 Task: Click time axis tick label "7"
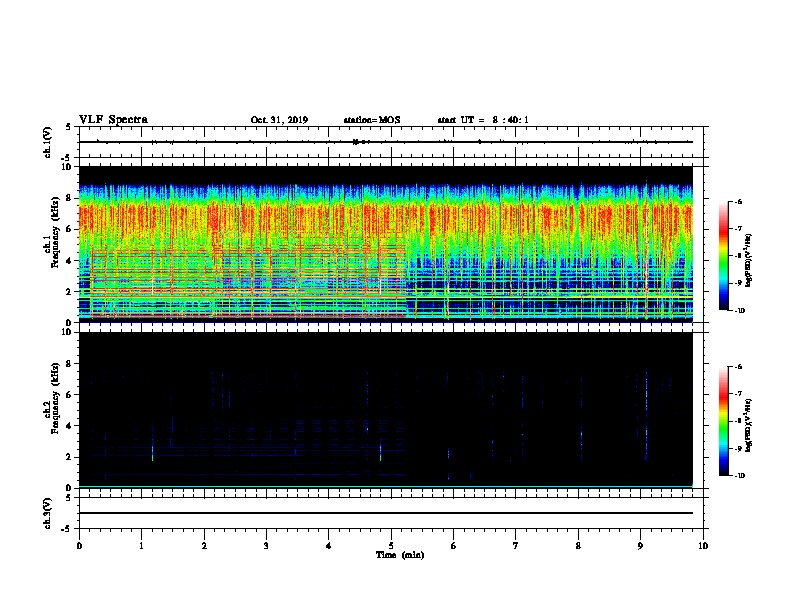[516, 546]
